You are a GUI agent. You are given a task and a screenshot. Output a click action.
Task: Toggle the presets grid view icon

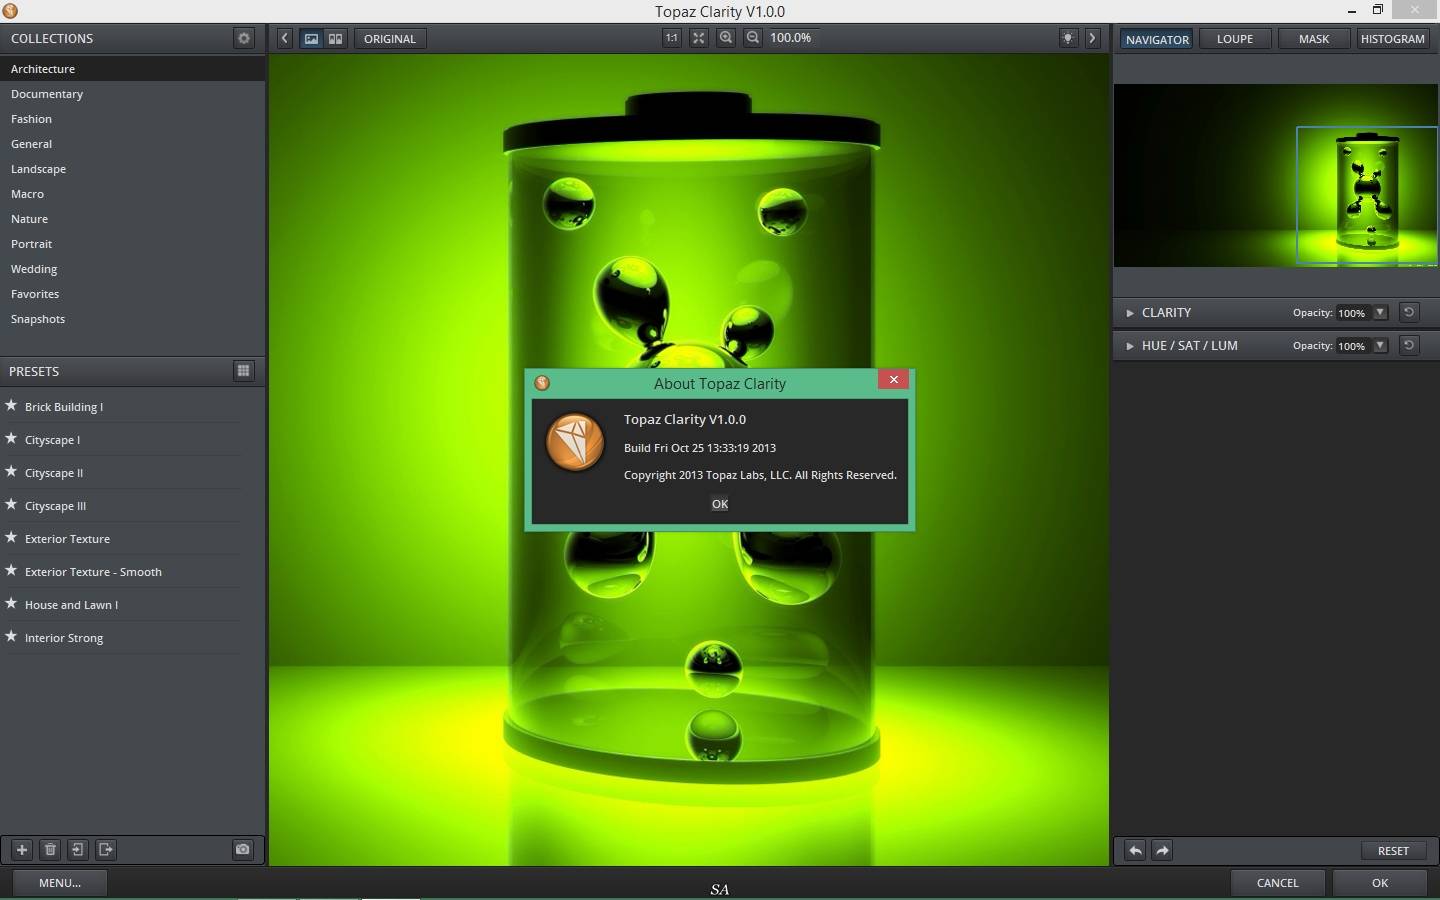click(x=243, y=371)
